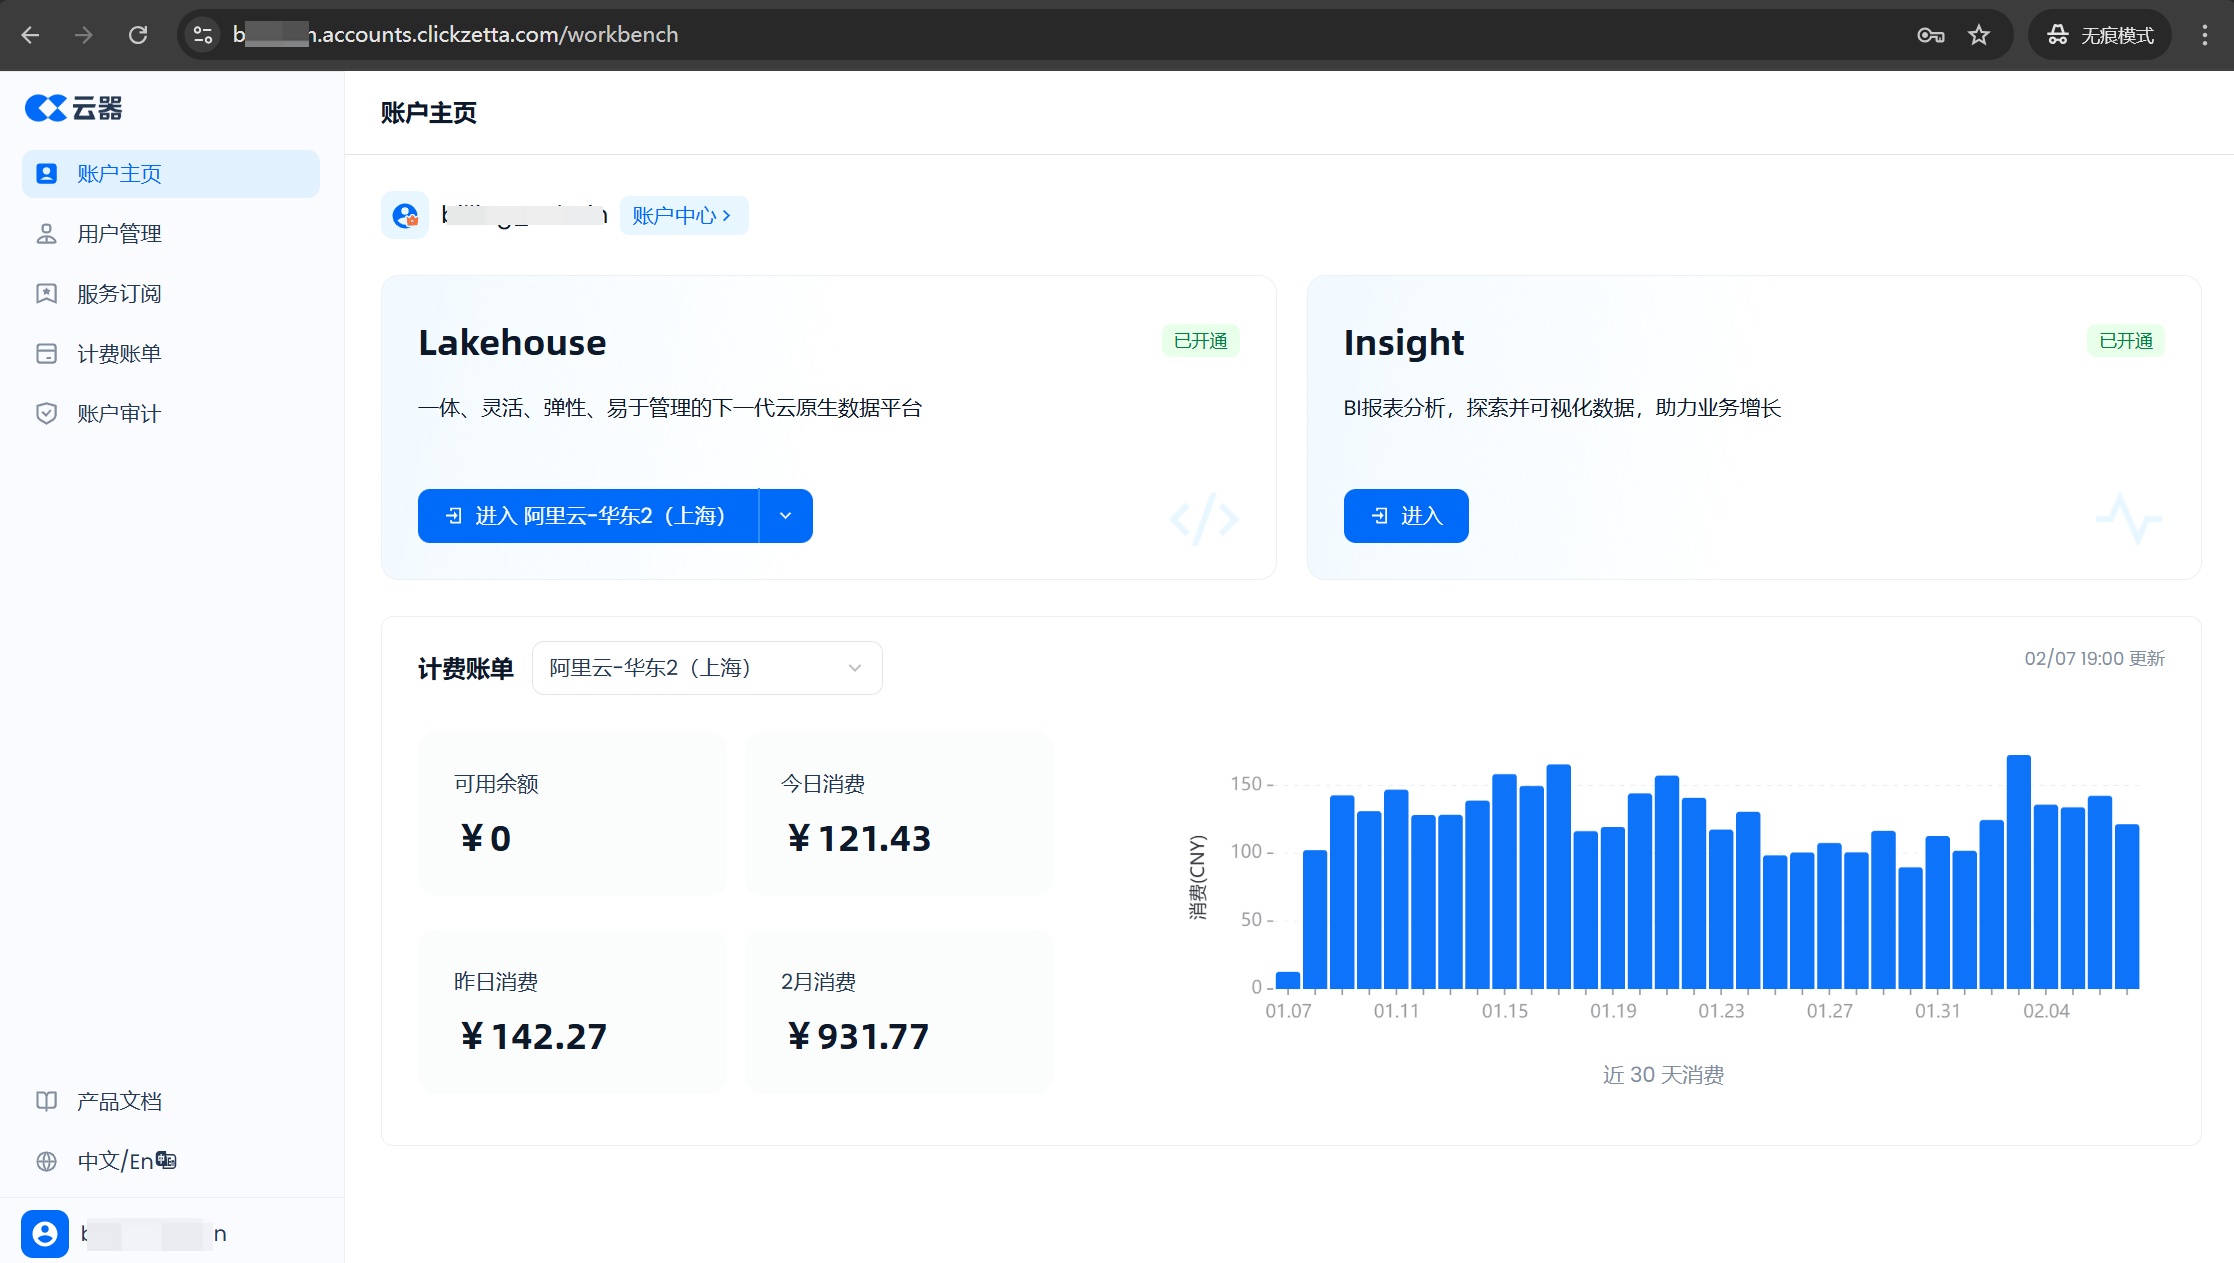Go back with the browser back arrow

(31, 35)
